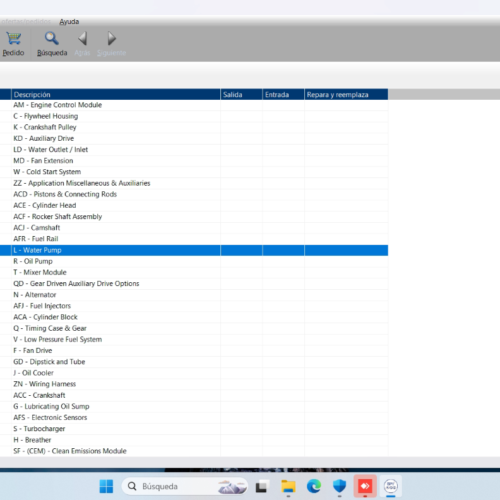Open the Ayuda menu
The width and height of the screenshot is (500, 500).
tap(69, 22)
